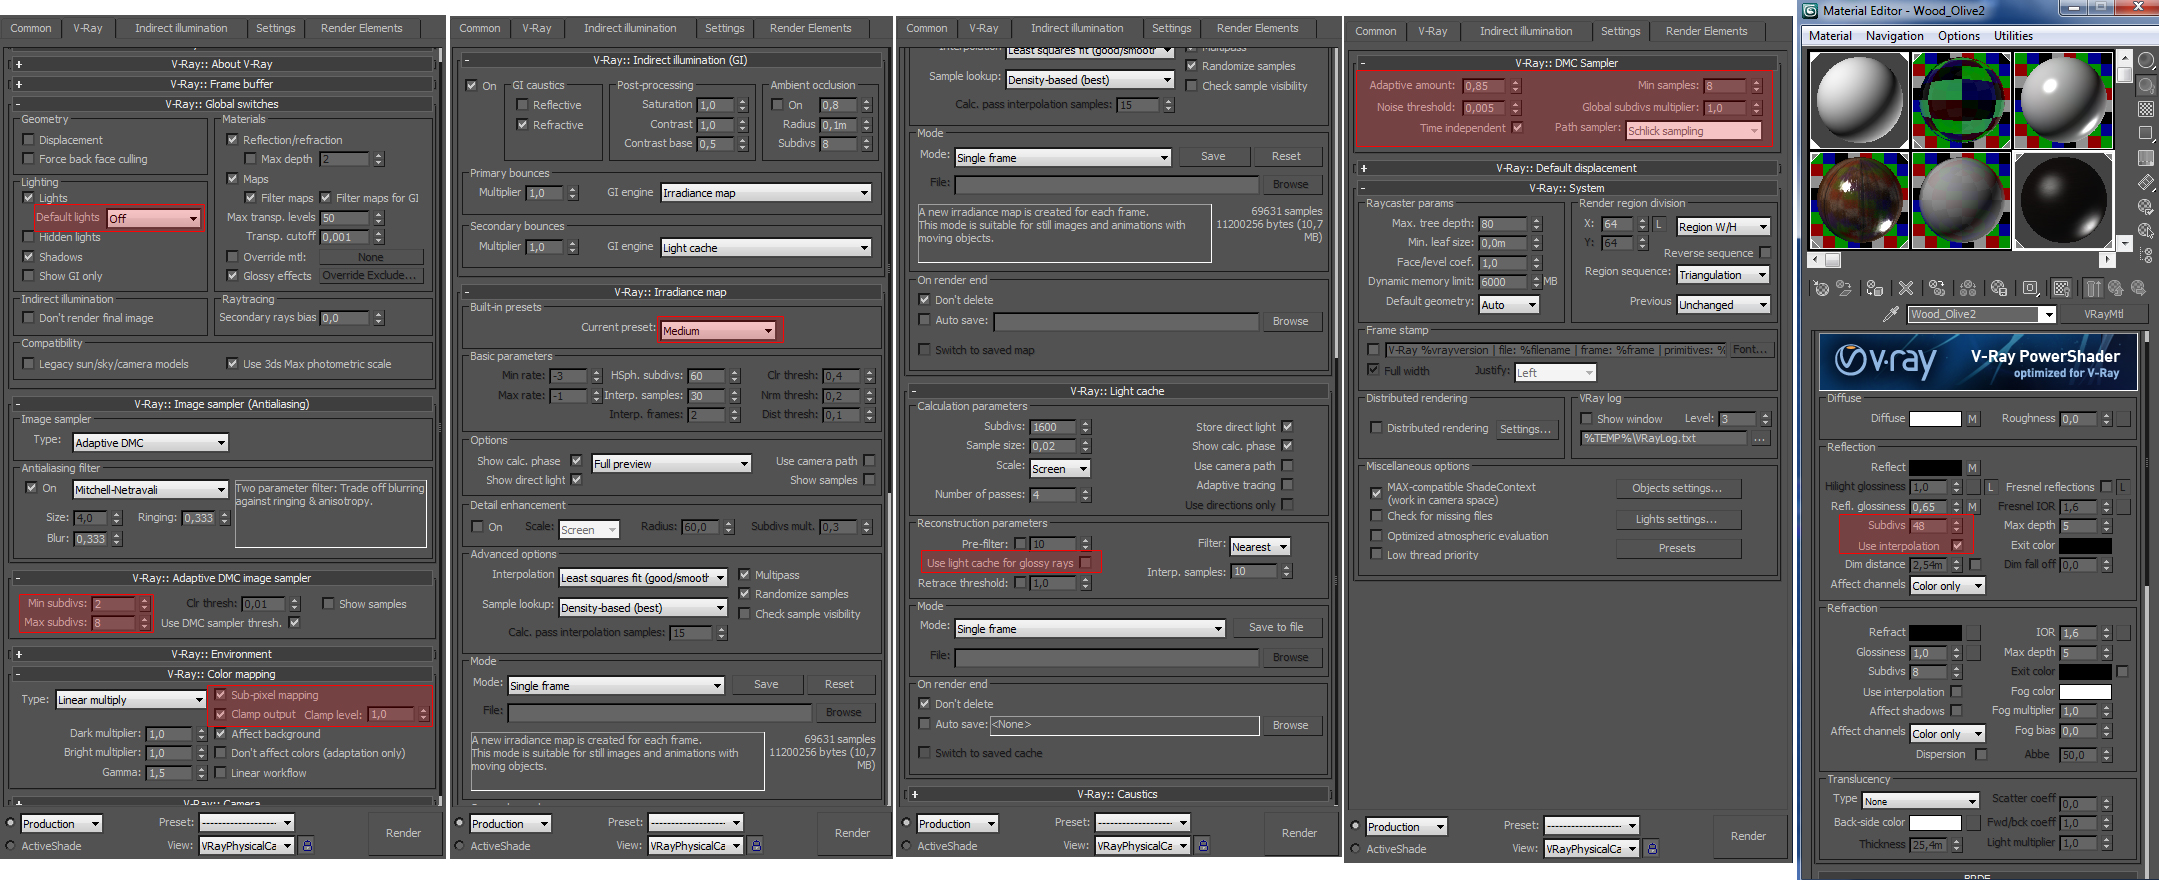The height and width of the screenshot is (880, 2159).
Task: Toggle the Time independent checkbox
Action: [x=1517, y=128]
